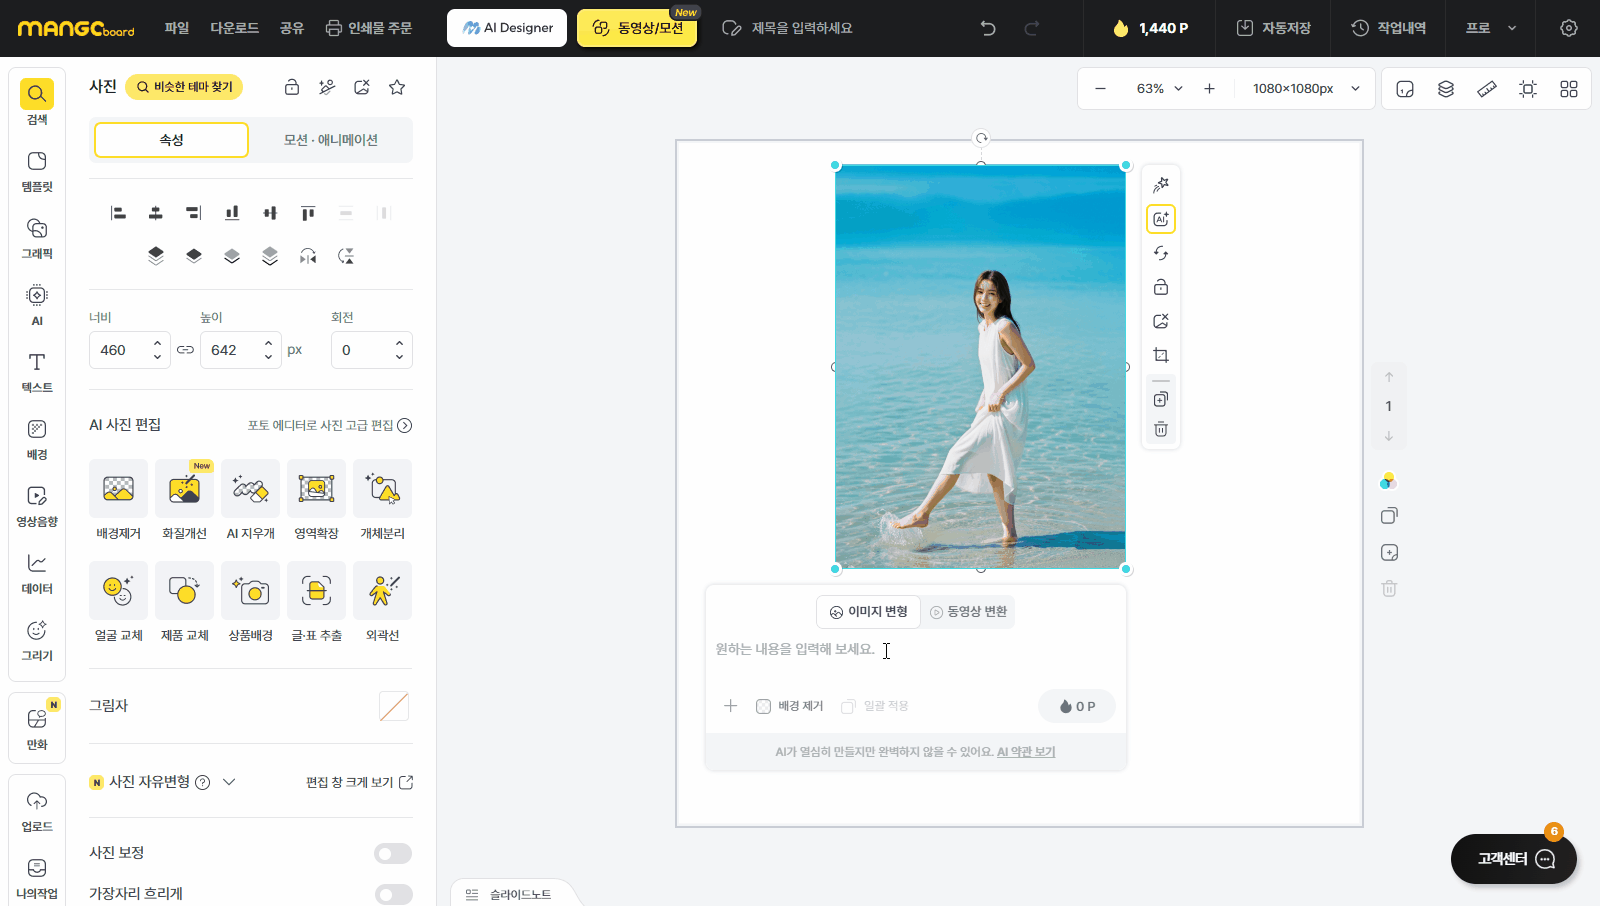The width and height of the screenshot is (1600, 906).
Task: Open the AI 약관 보기 link
Action: pyautogui.click(x=1026, y=752)
